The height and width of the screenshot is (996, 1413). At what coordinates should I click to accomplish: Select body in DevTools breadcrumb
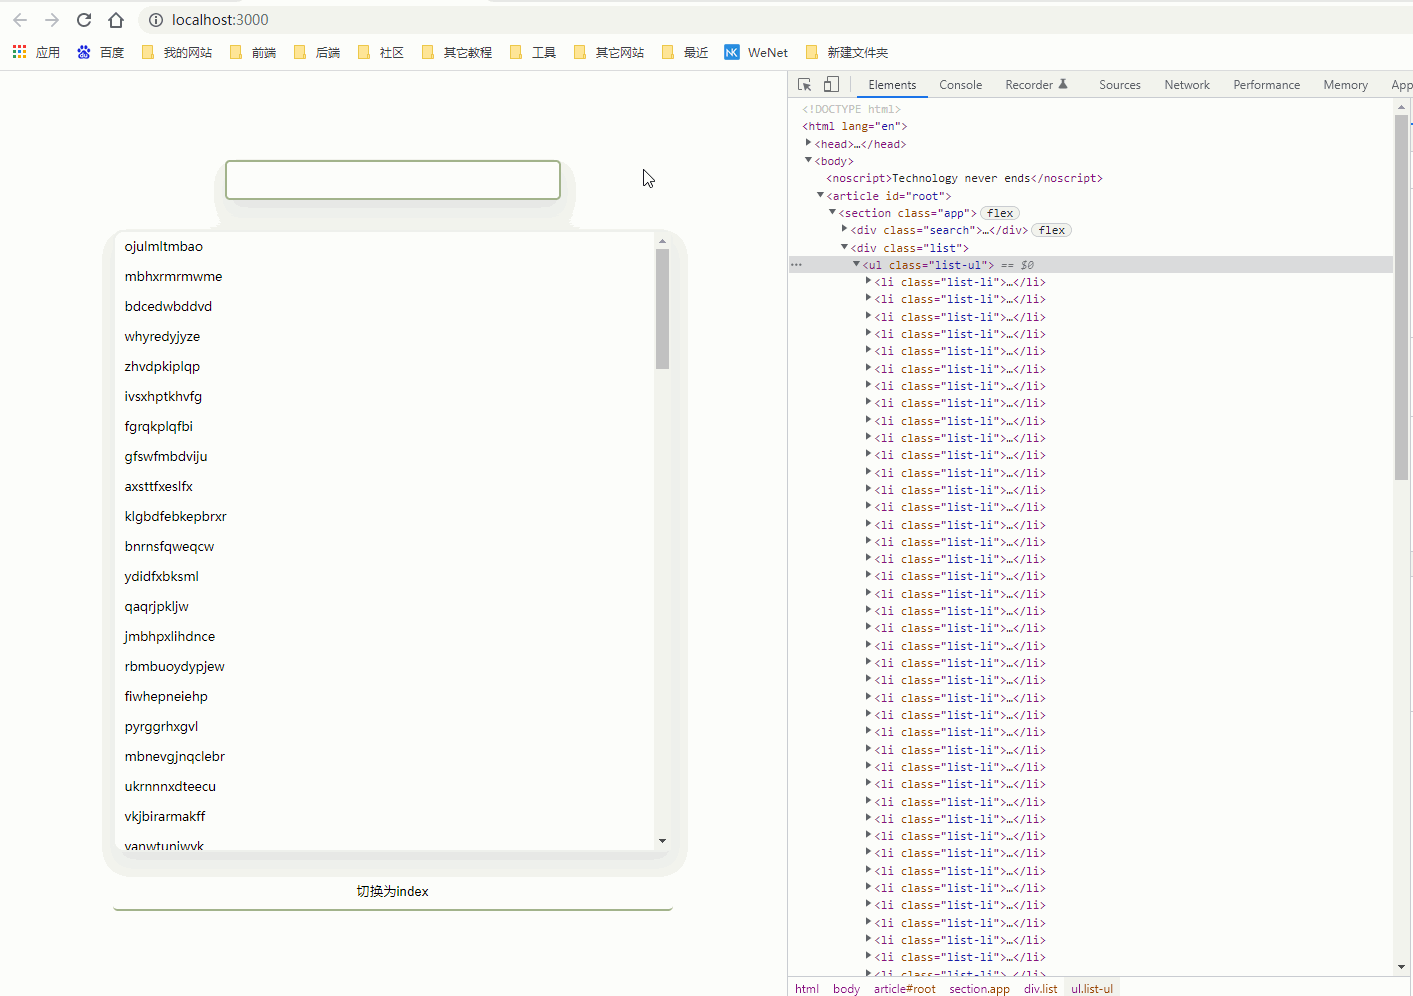click(x=846, y=989)
